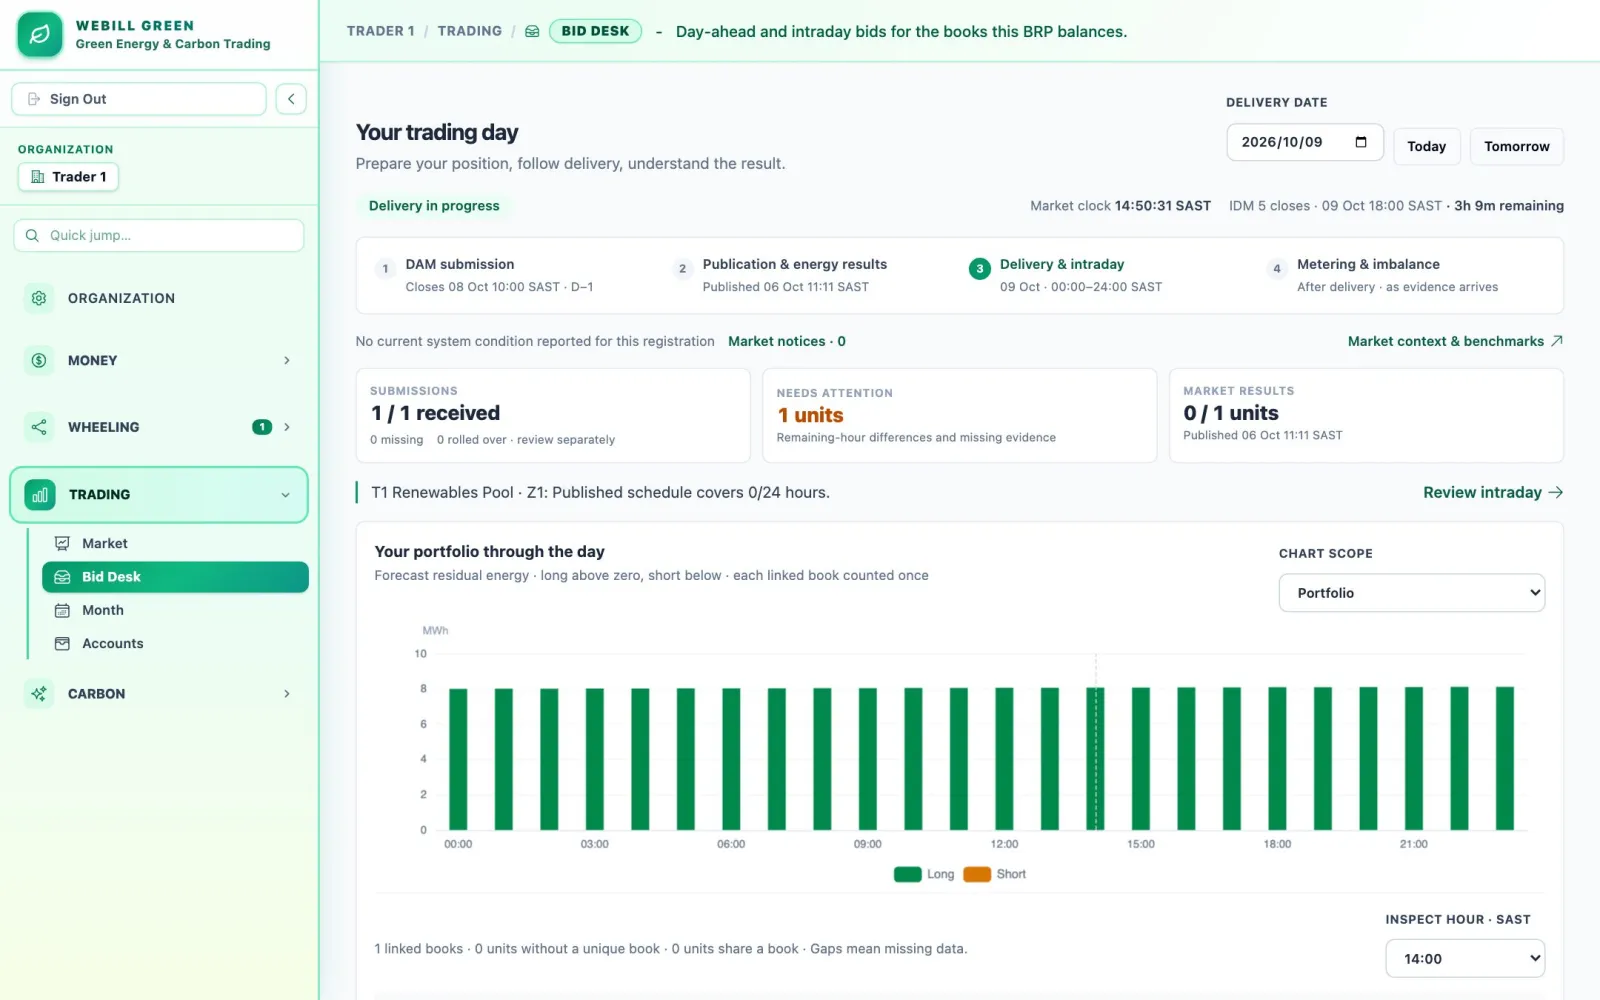
Task: Click the Wheeling share icon
Action: point(39,427)
